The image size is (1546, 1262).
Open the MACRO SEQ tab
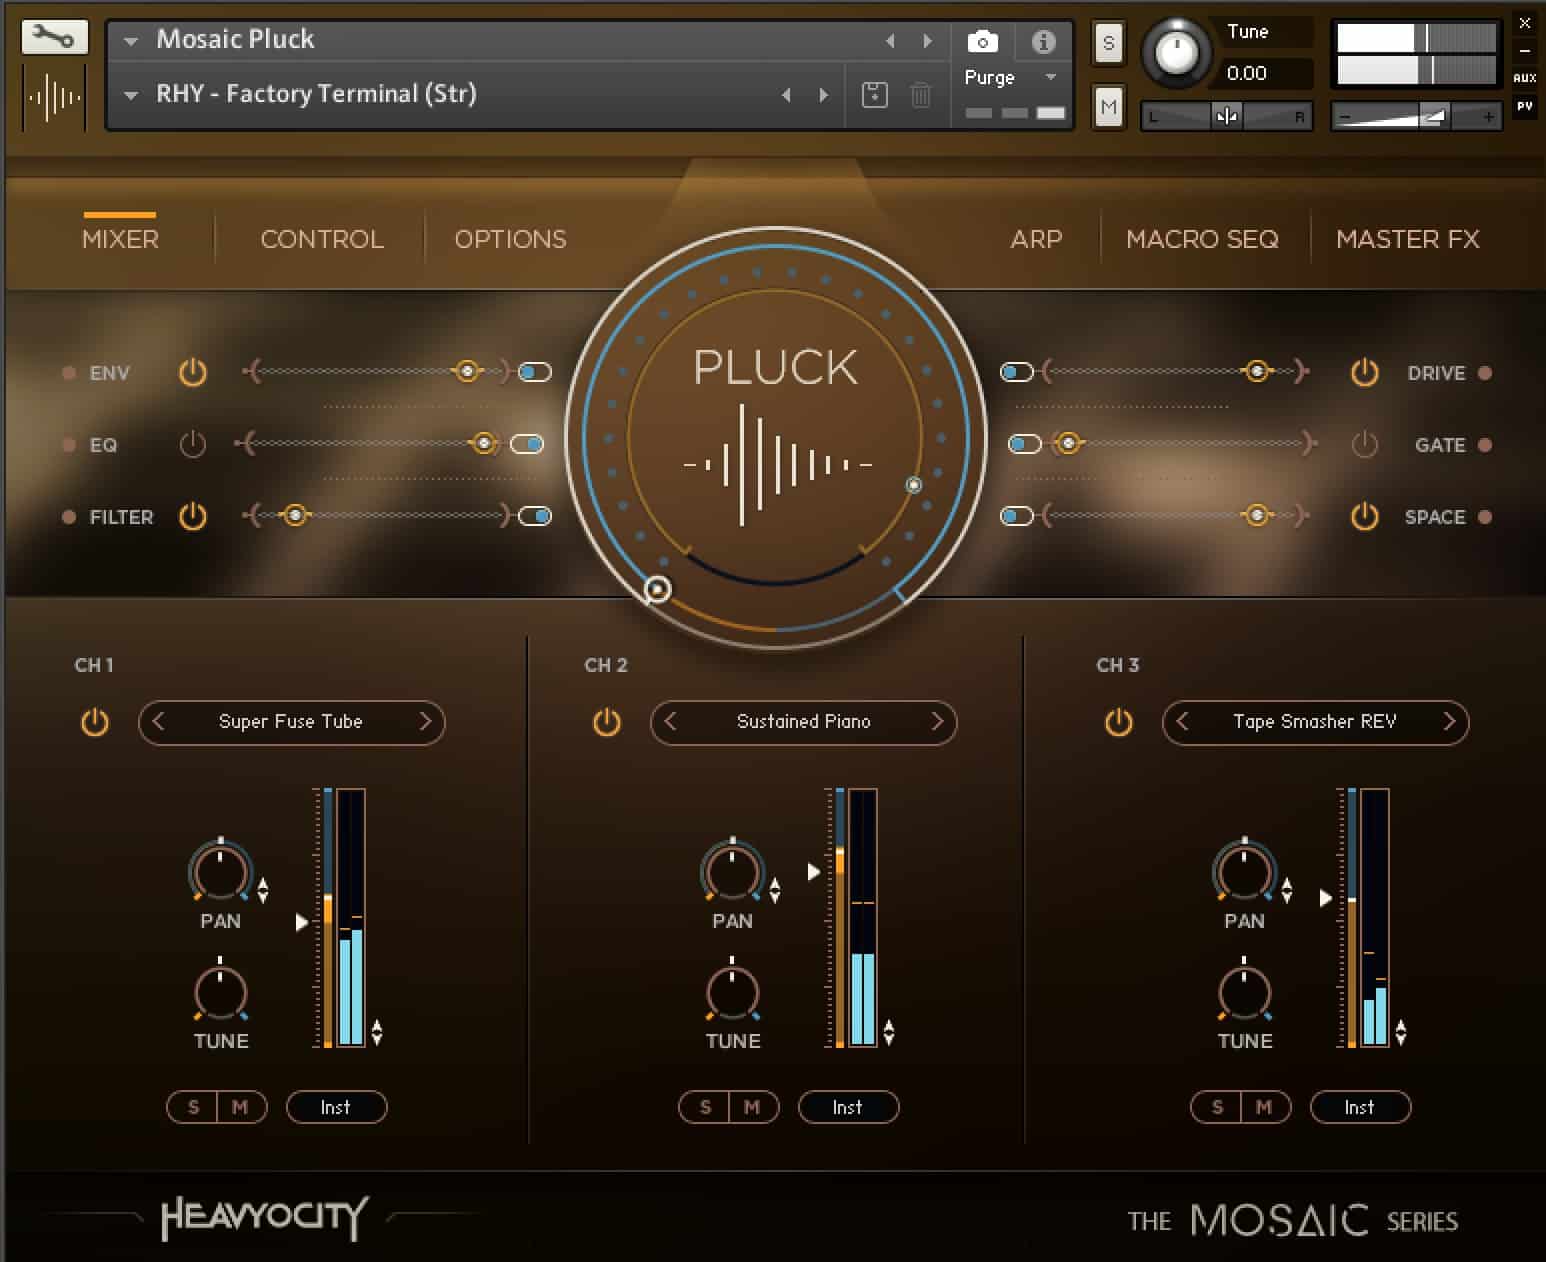pyautogui.click(x=1202, y=239)
